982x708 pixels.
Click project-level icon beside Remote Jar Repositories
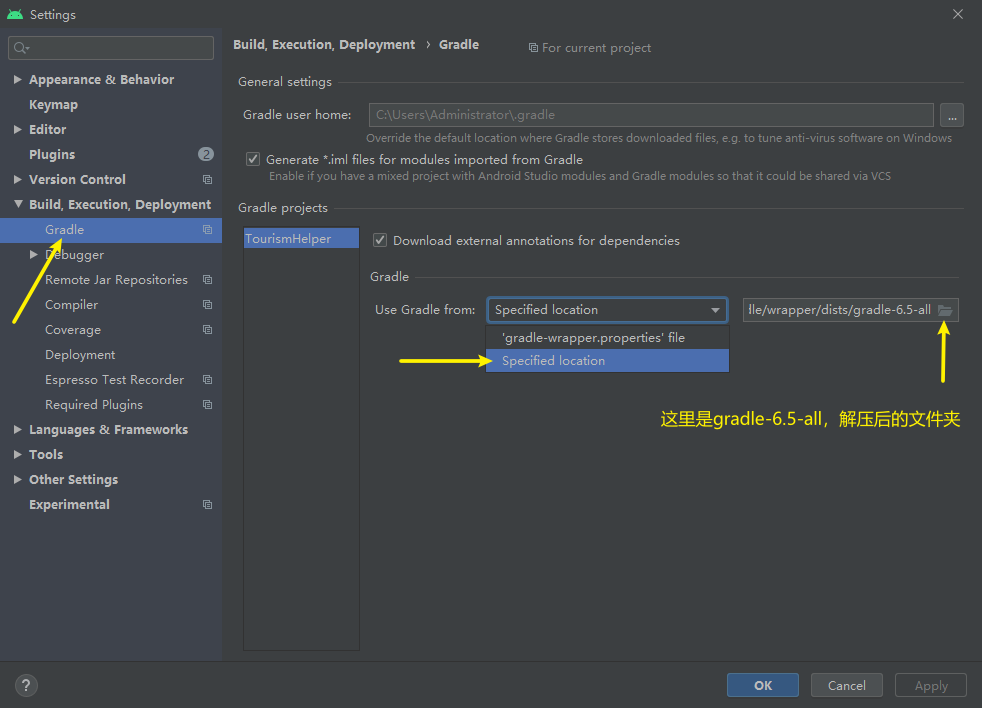[x=207, y=280]
